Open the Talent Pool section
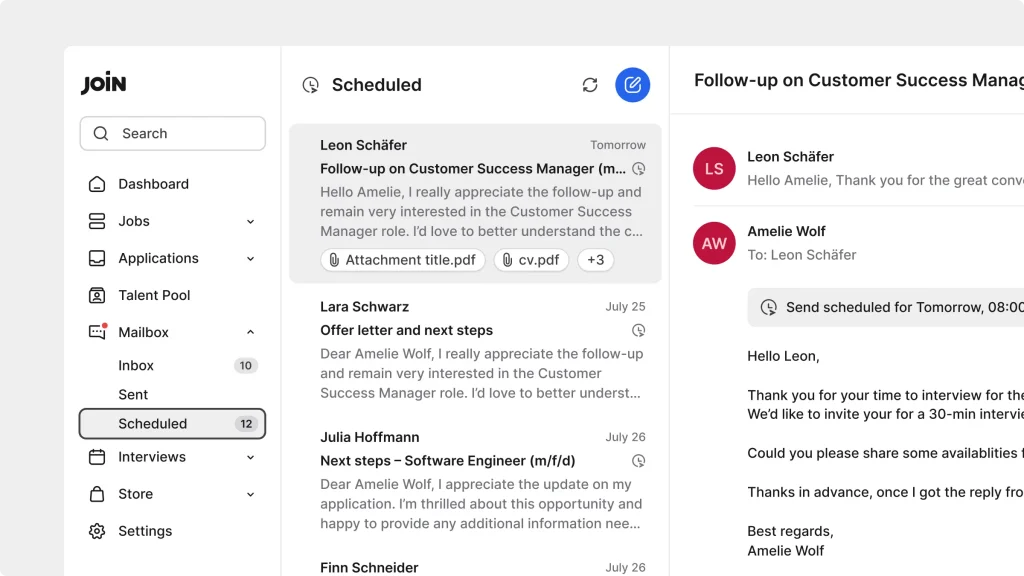Viewport: 1024px width, 576px height. pyautogui.click(x=154, y=295)
